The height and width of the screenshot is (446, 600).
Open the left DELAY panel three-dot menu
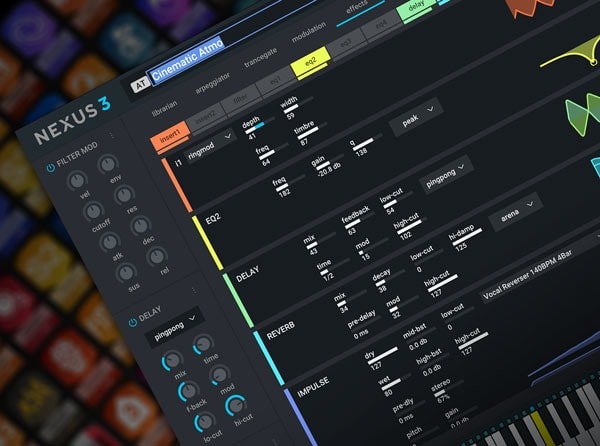194,290
